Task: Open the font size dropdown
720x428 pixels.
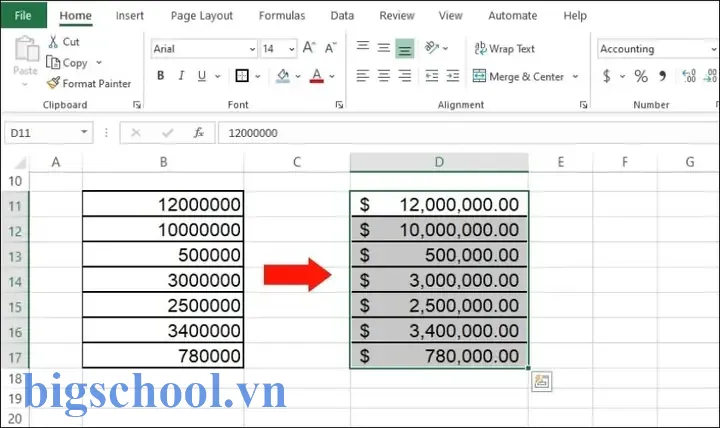Action: tap(292, 49)
